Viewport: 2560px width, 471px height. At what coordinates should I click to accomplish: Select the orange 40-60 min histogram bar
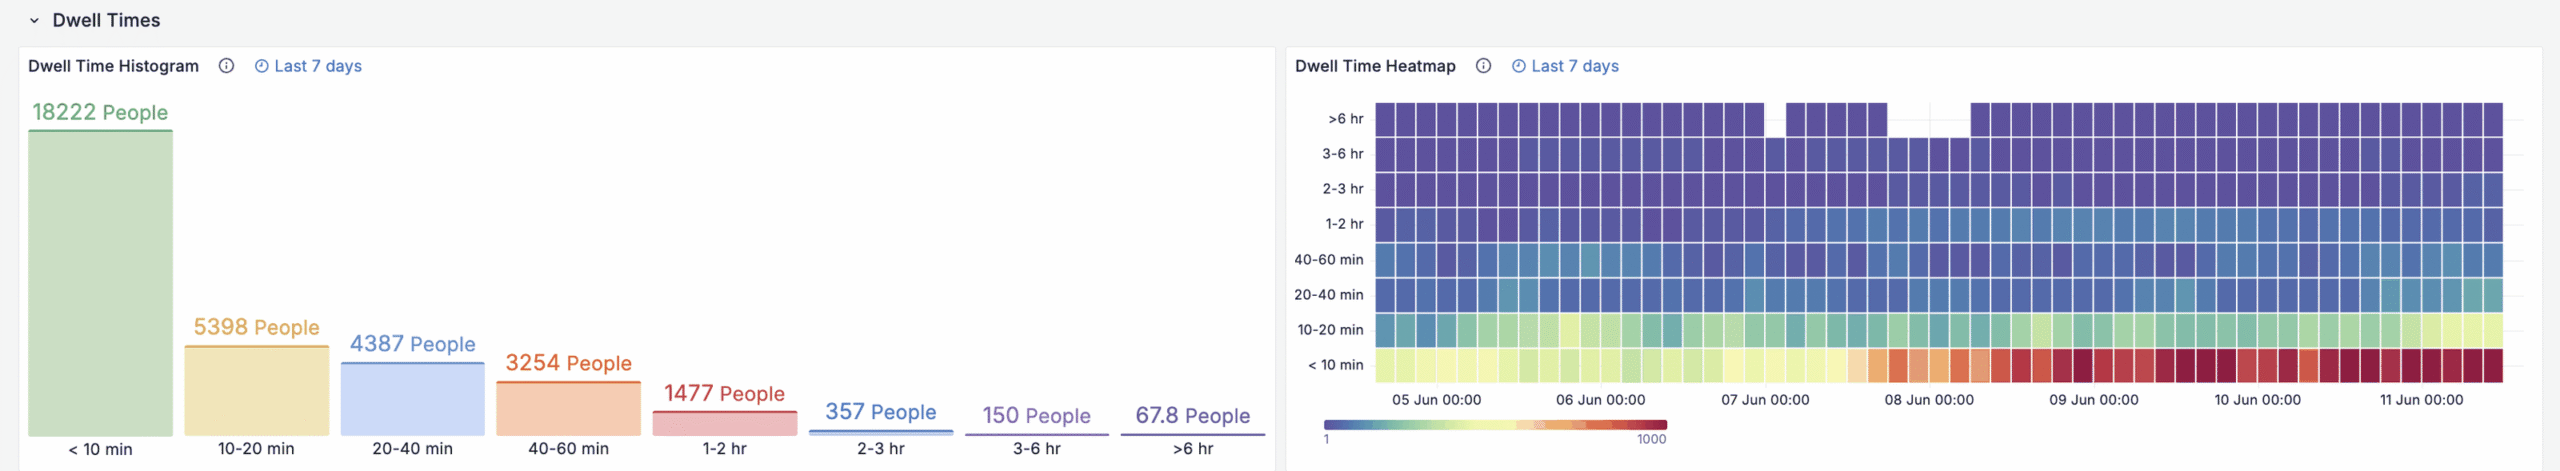point(568,408)
